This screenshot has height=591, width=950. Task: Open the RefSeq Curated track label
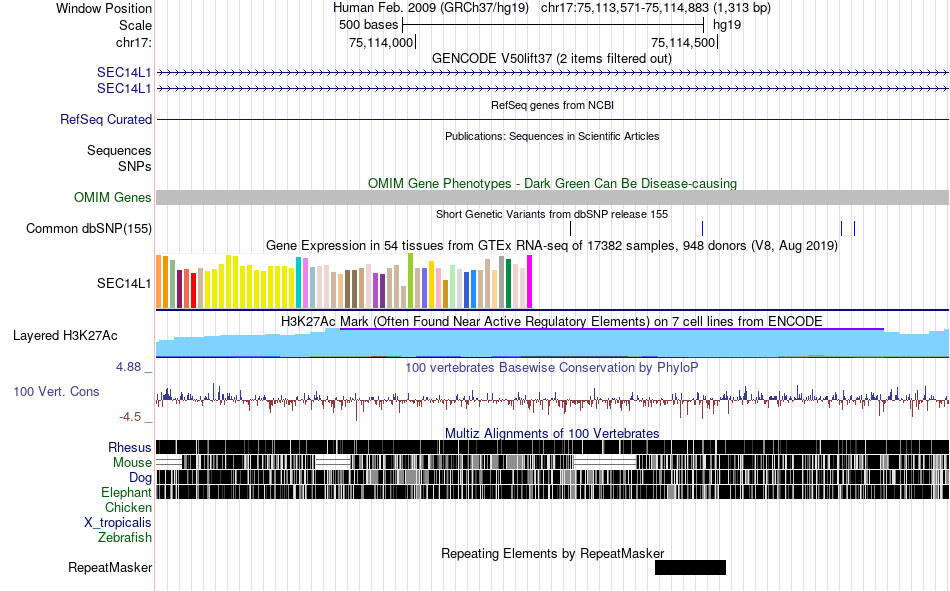point(106,119)
